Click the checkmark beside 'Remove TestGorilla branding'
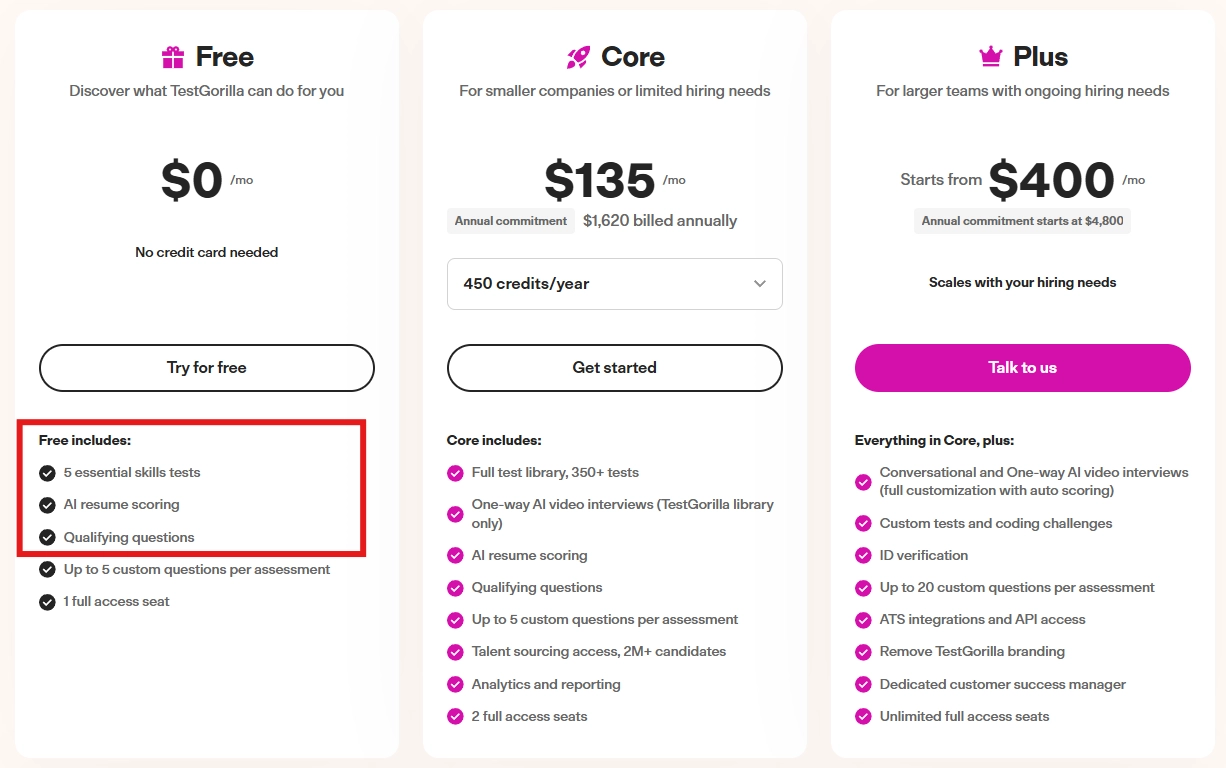 point(864,651)
